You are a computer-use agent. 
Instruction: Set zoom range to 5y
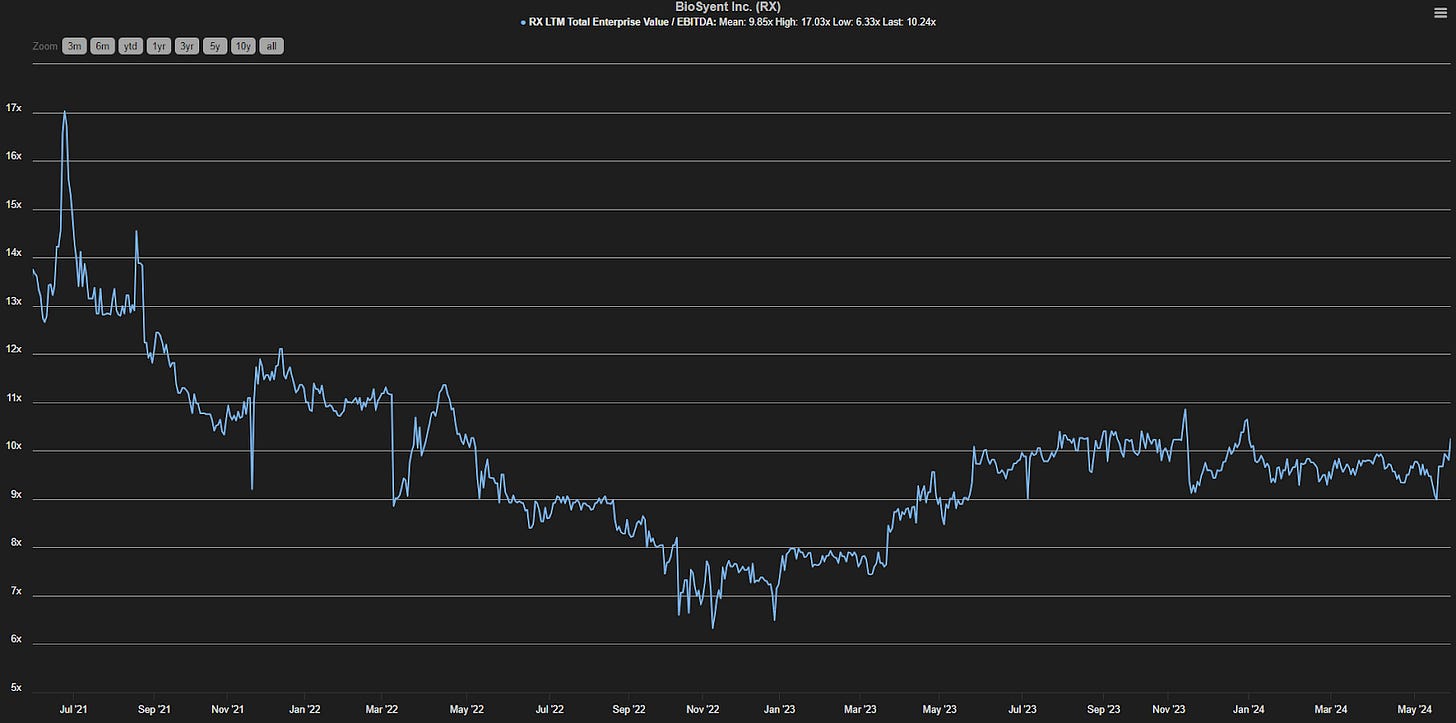pyautogui.click(x=215, y=46)
